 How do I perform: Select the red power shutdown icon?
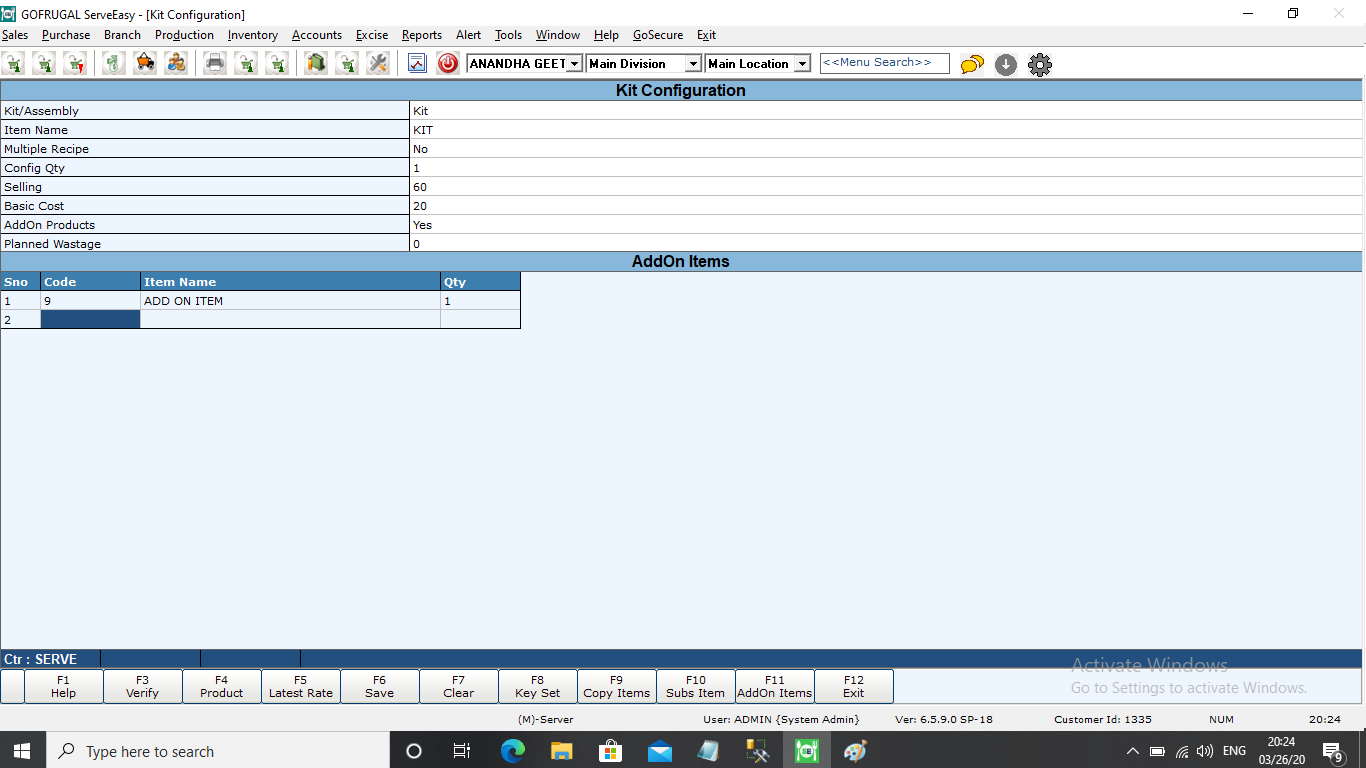click(x=447, y=63)
